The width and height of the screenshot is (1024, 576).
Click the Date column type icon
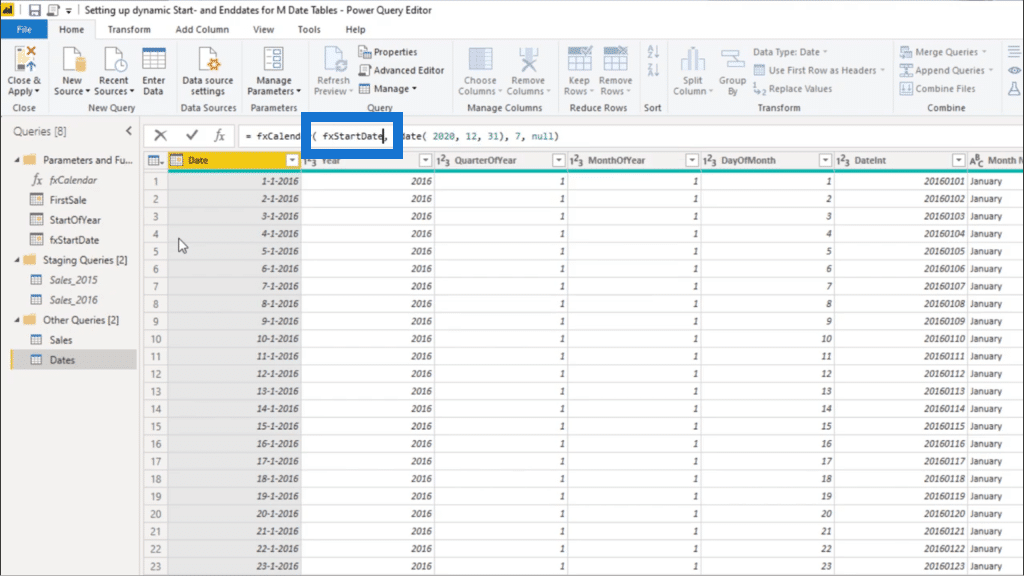click(x=176, y=160)
